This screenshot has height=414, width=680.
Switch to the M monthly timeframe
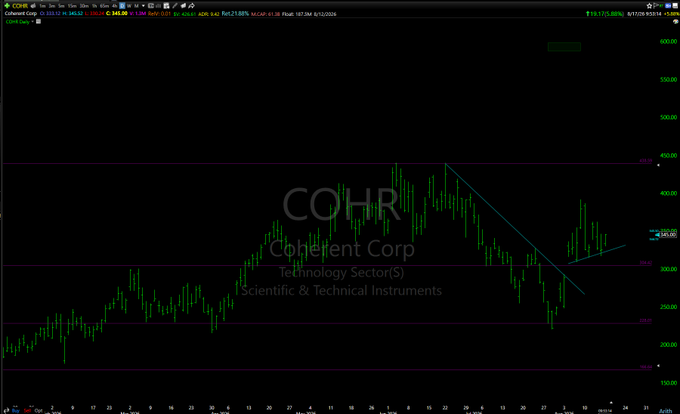click(136, 6)
